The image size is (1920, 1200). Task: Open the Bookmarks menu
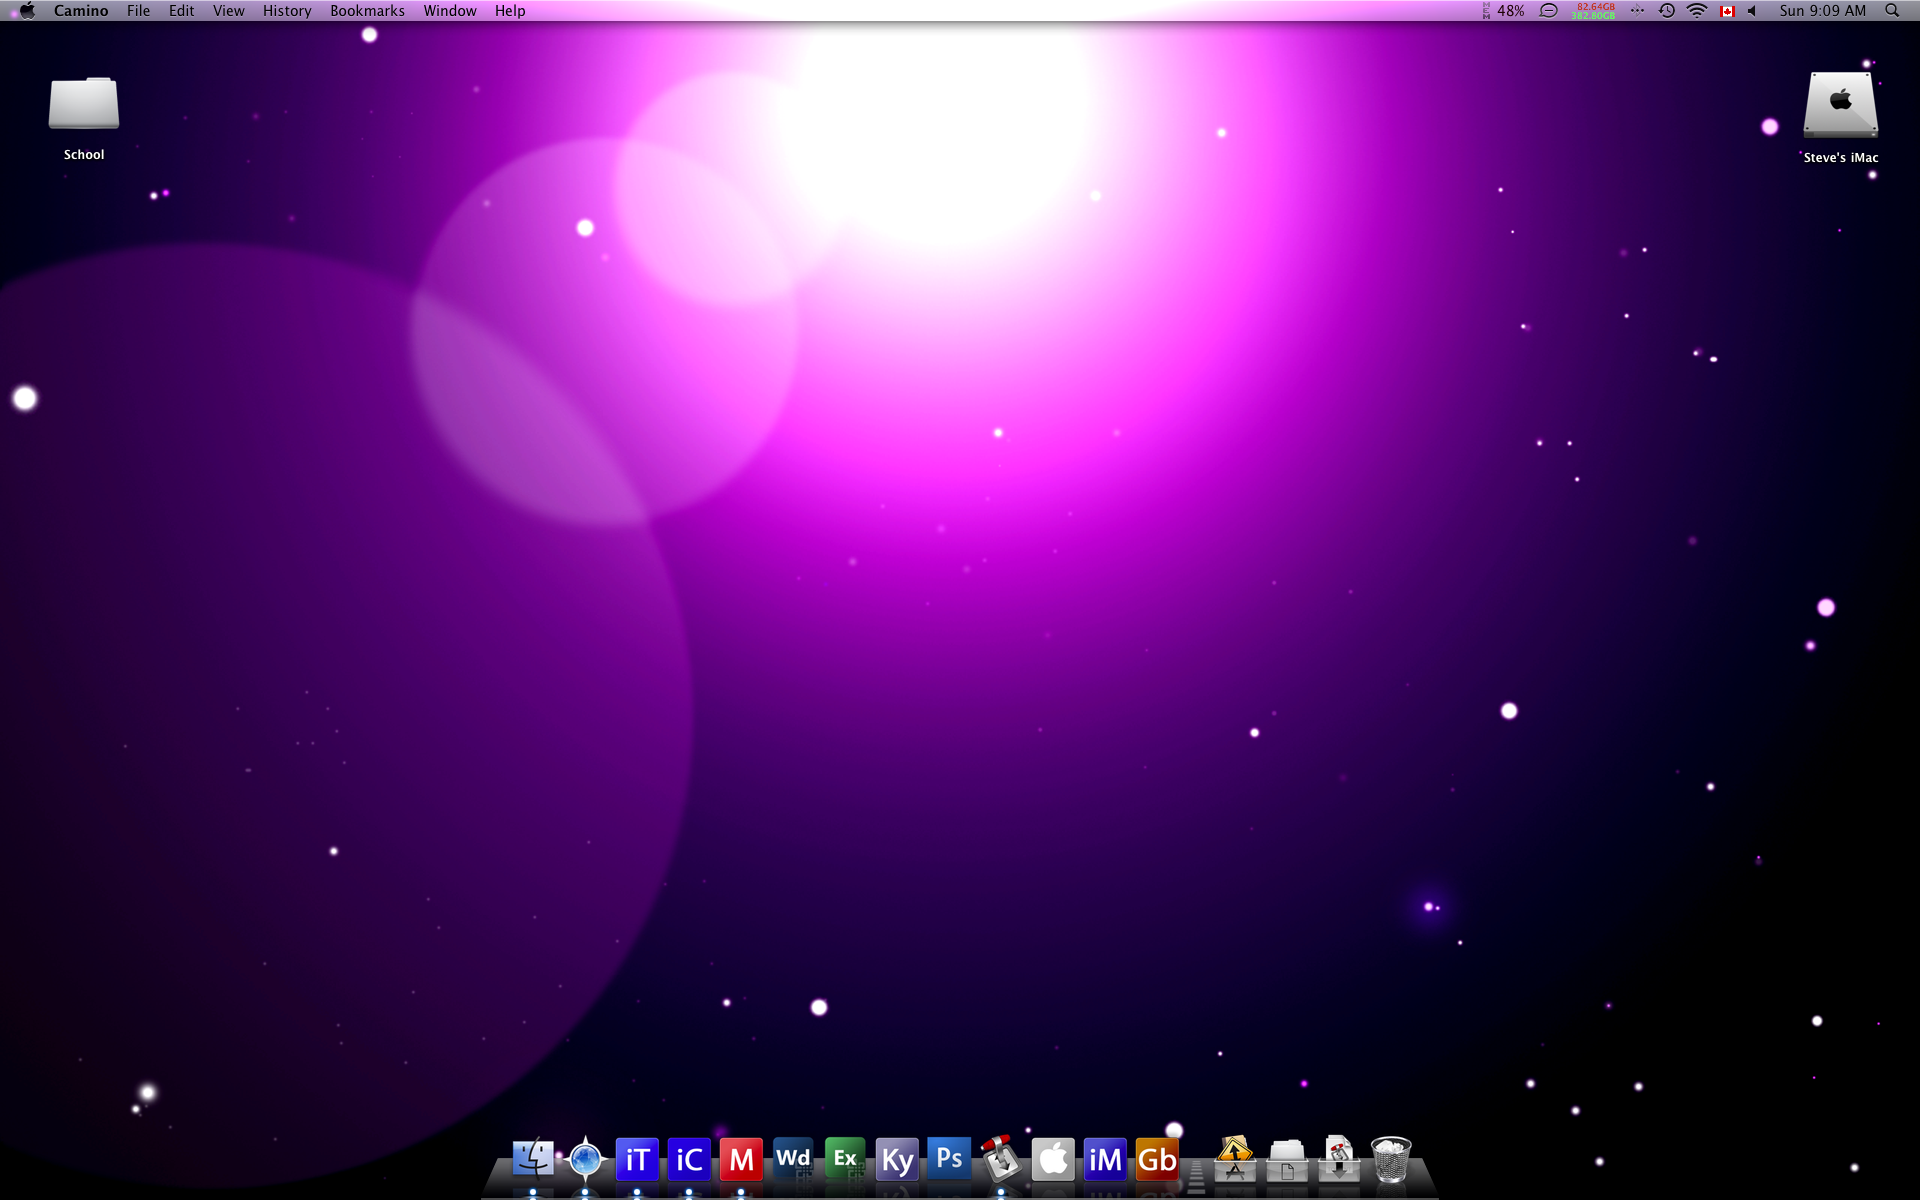367,11
